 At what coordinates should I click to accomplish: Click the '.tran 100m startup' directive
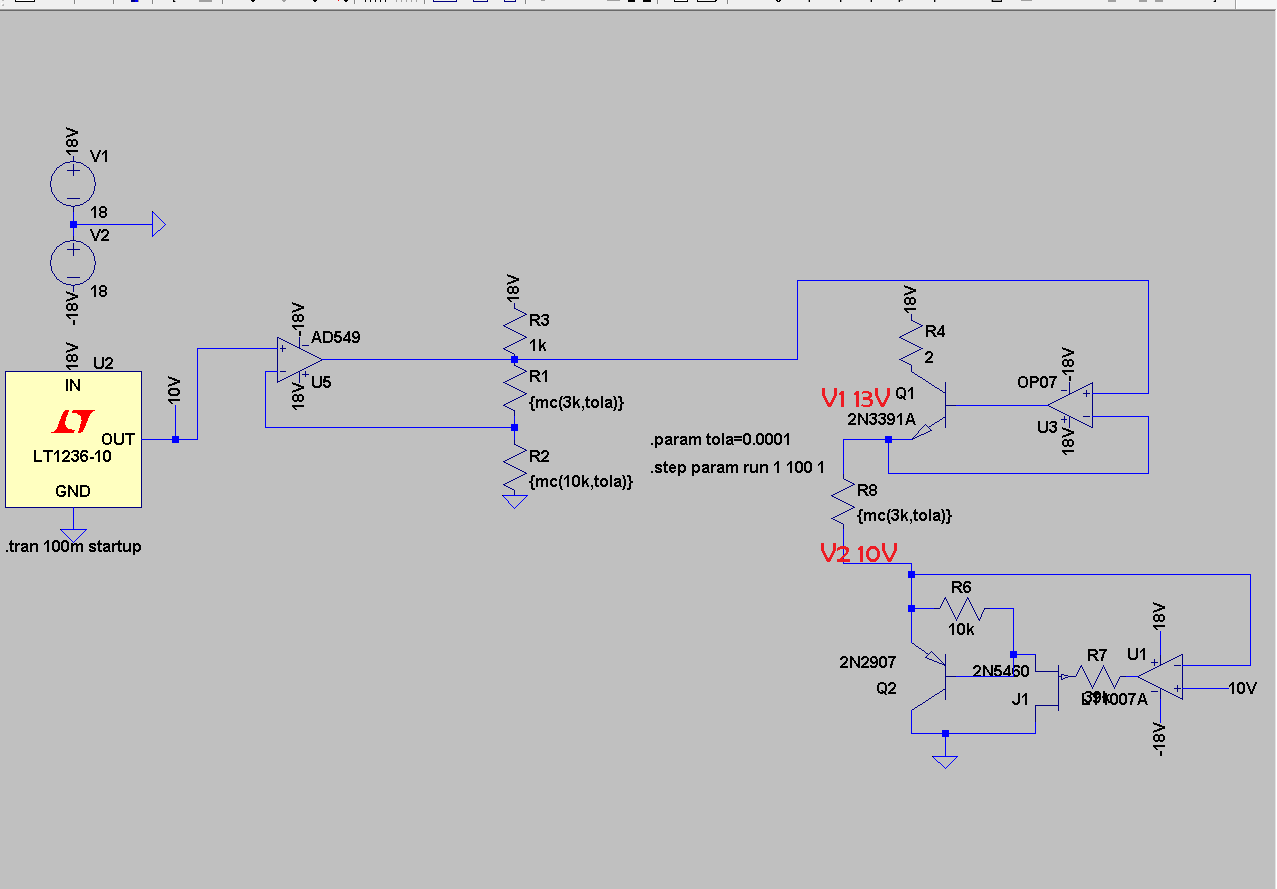click(73, 547)
